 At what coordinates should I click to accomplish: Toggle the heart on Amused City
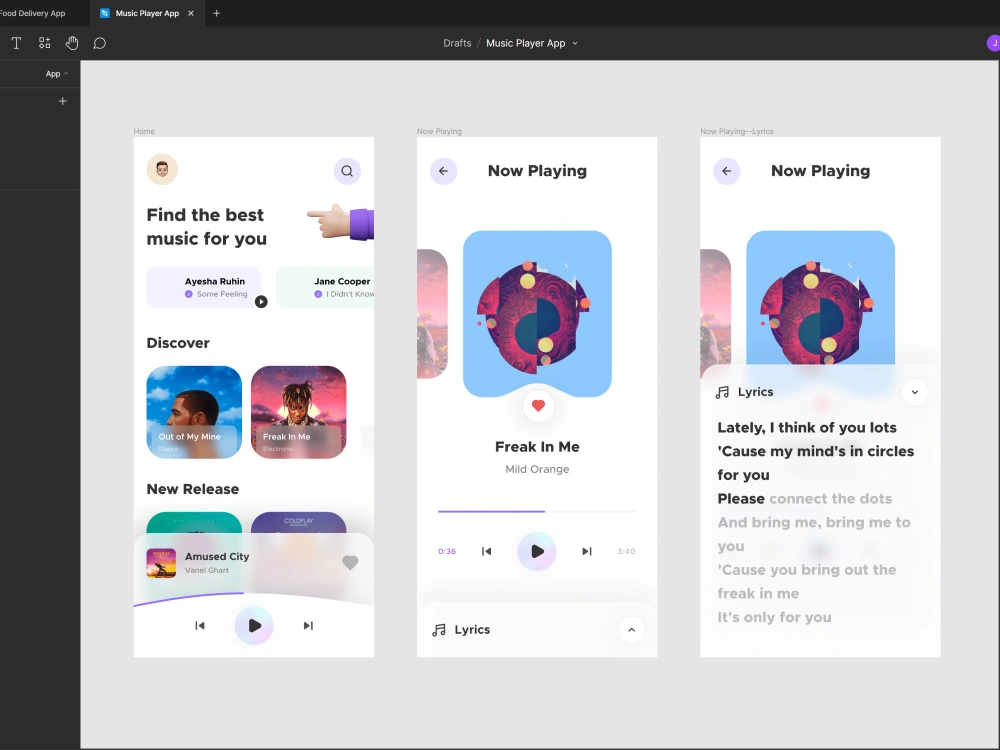coord(350,562)
